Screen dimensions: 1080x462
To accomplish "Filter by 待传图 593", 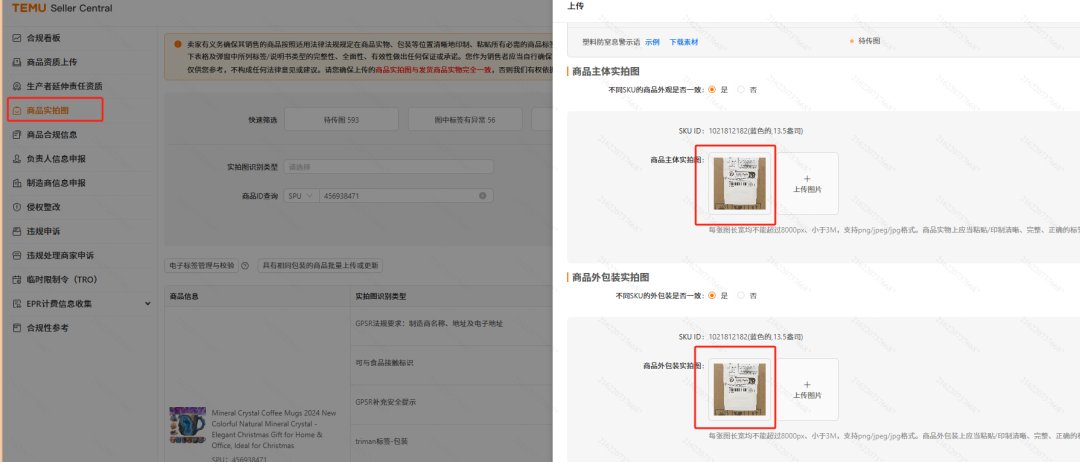I will (341, 120).
